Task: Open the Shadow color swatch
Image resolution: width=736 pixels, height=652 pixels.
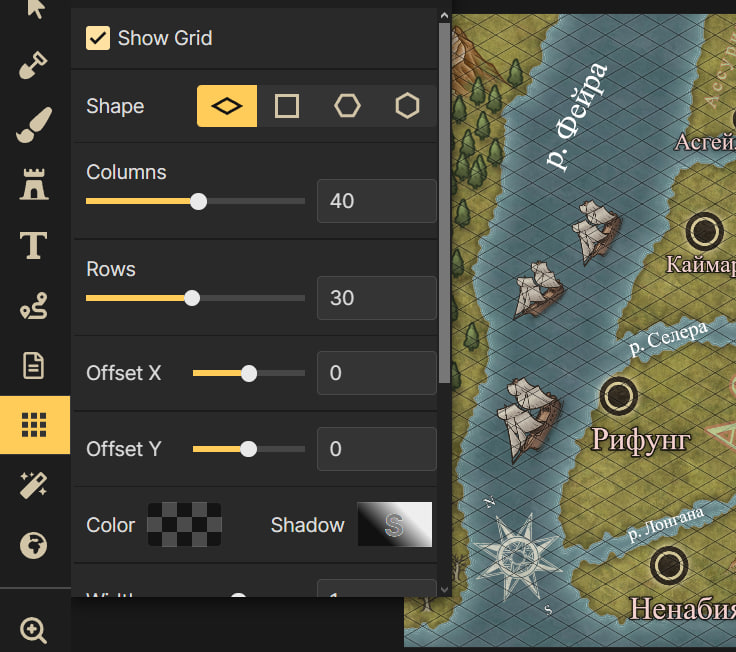Action: [394, 525]
